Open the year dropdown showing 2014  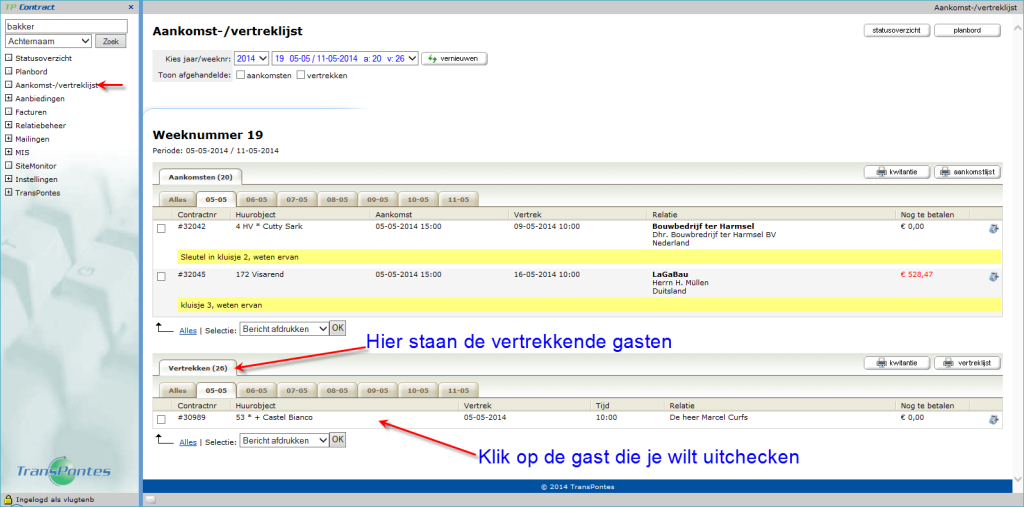250,59
